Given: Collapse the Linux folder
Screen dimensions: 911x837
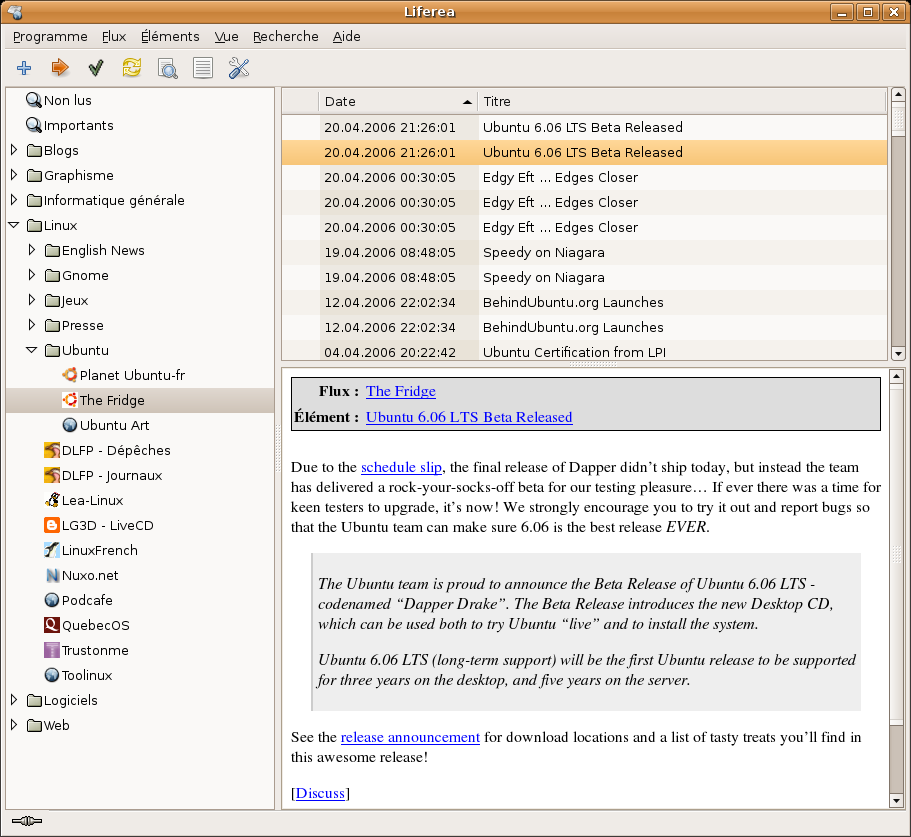Looking at the screenshot, I should [14, 225].
